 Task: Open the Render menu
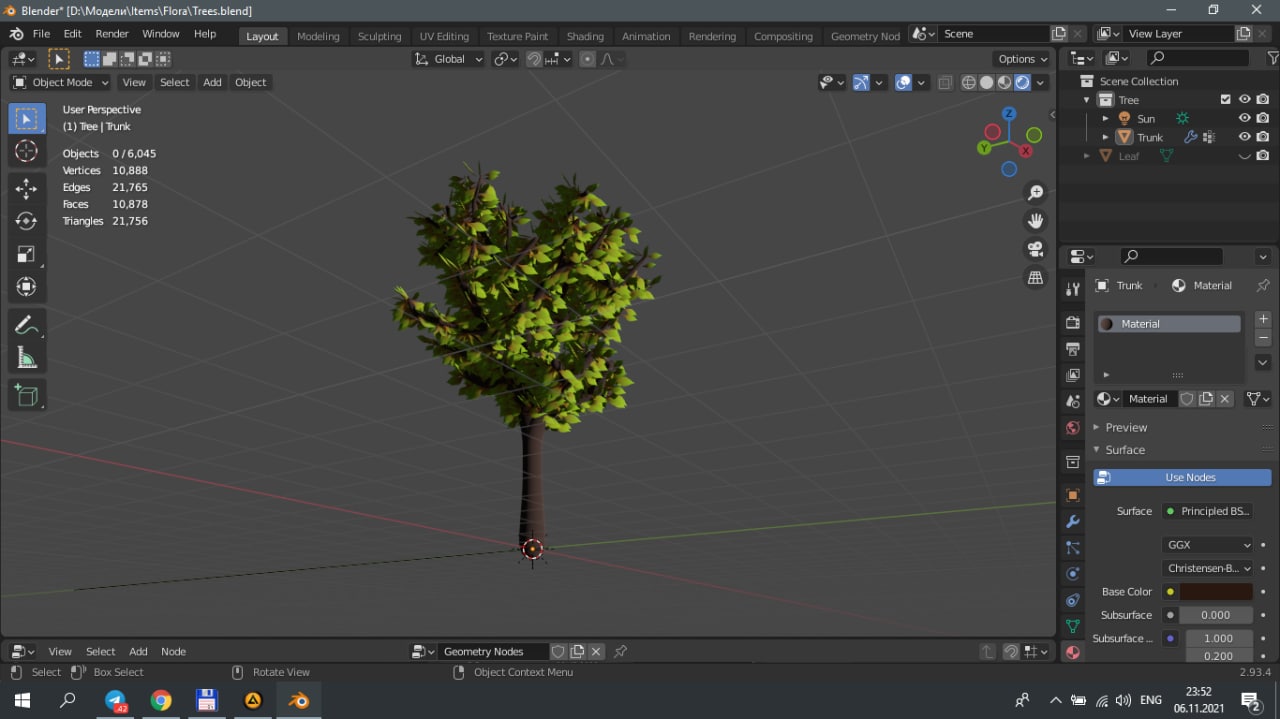[x=112, y=34]
